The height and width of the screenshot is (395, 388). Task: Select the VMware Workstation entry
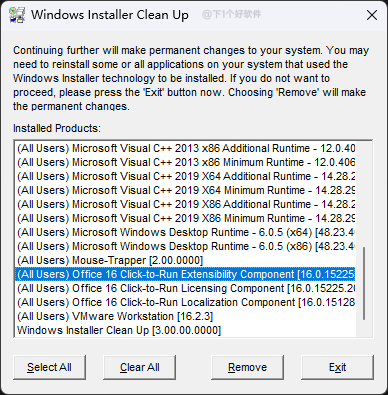[185, 316]
